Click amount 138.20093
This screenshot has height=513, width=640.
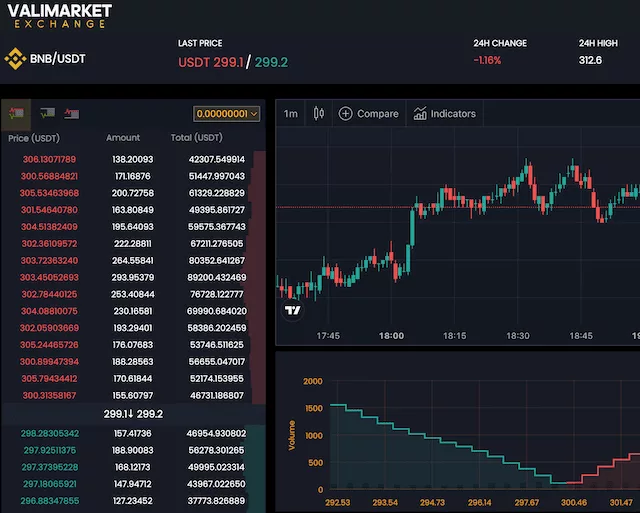133,160
